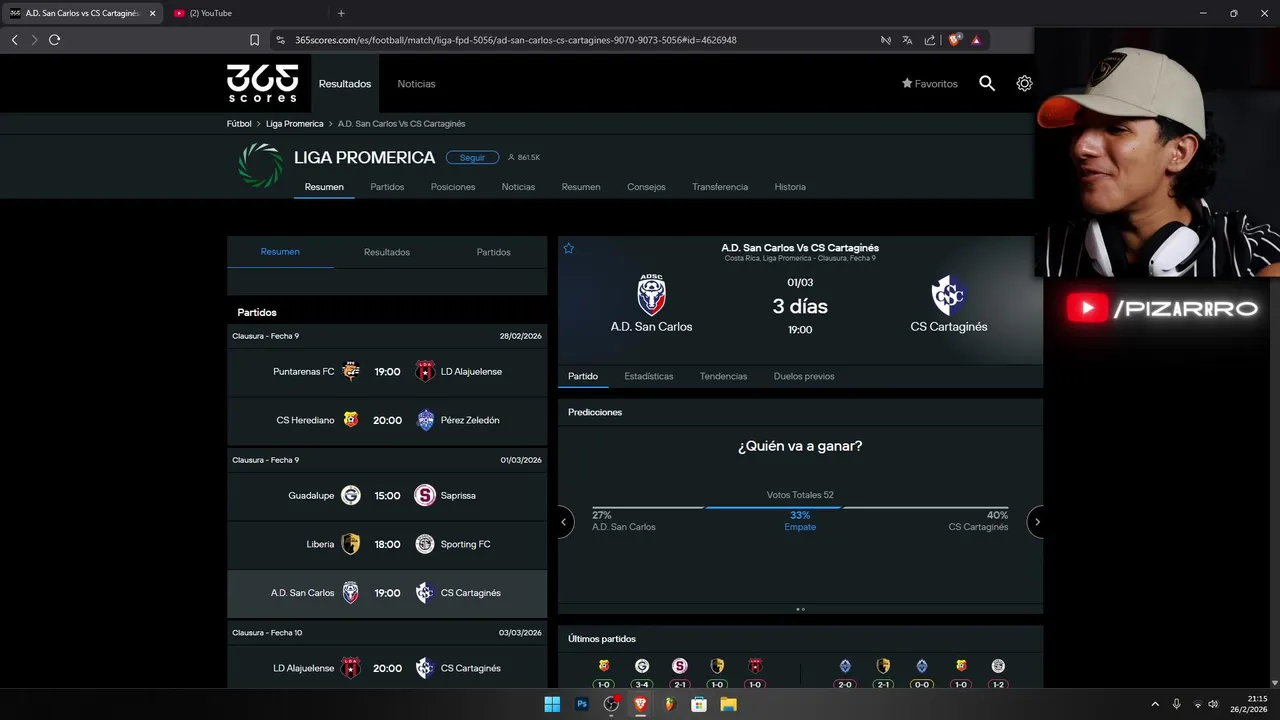Open Photoshop from the taskbar
This screenshot has width=1280, height=720.
pos(582,704)
